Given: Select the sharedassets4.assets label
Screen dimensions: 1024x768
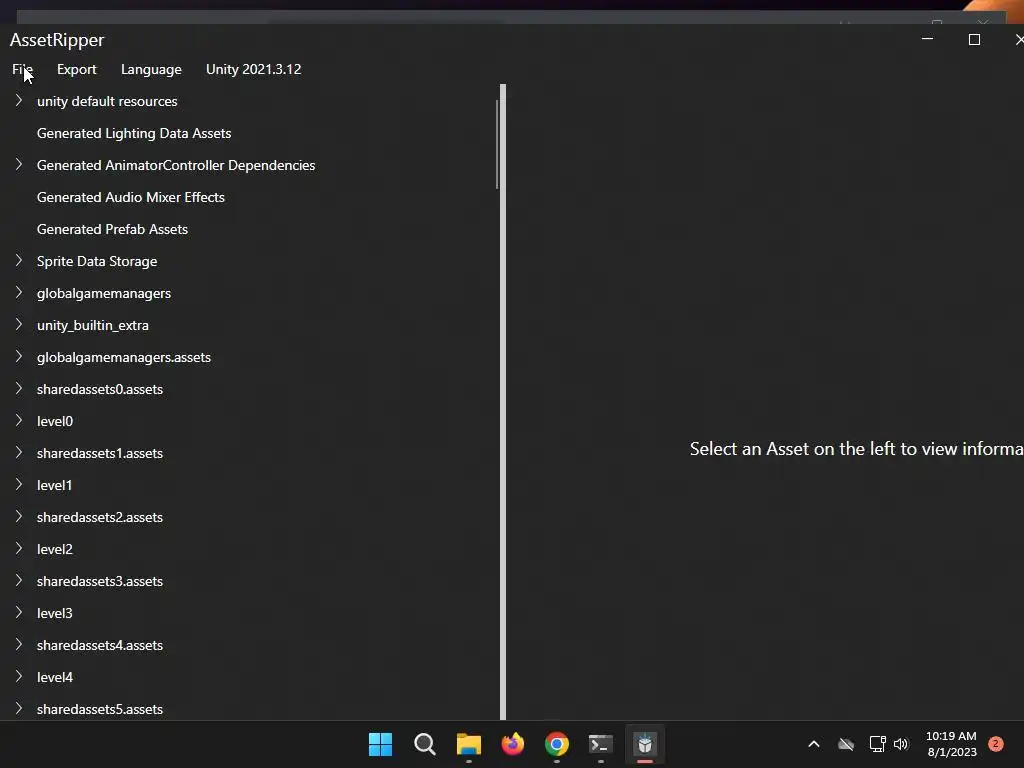Looking at the screenshot, I should [x=100, y=645].
